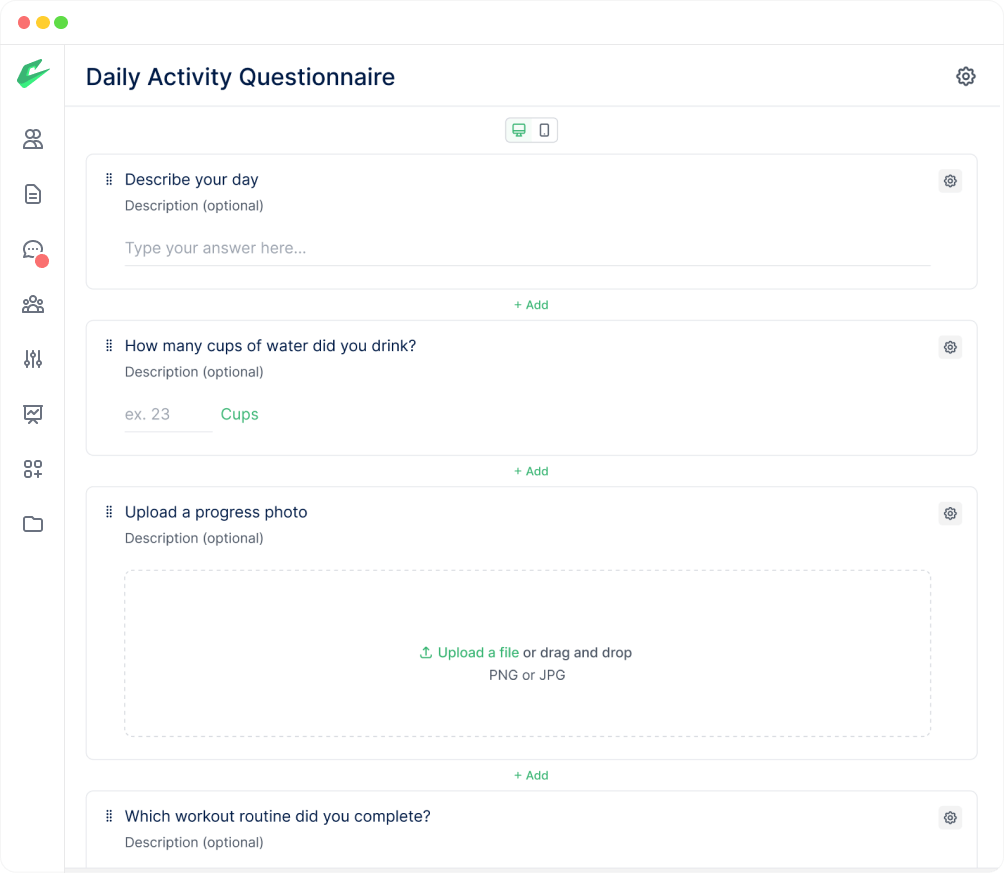Image resolution: width=1004 pixels, height=873 pixels.
Task: Switch to mobile preview mode
Action: 544,130
